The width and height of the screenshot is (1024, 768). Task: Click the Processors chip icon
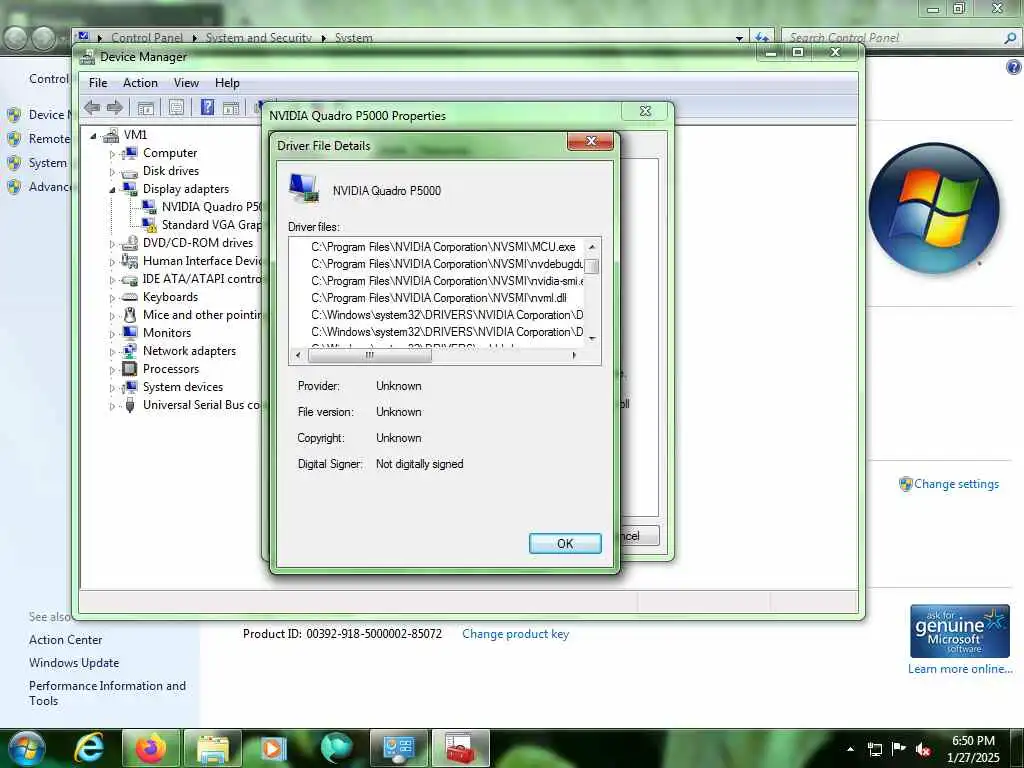pyautogui.click(x=130, y=369)
